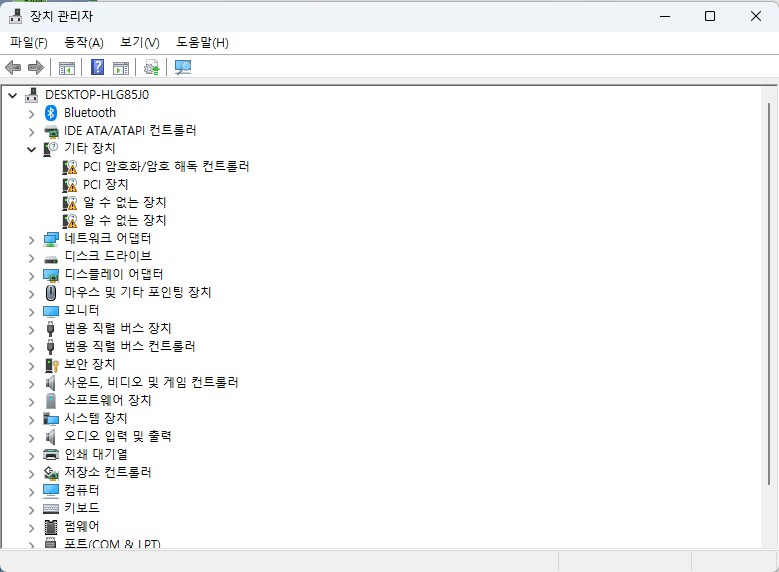
Task: Open the 파일(F) menu
Action: (x=29, y=43)
